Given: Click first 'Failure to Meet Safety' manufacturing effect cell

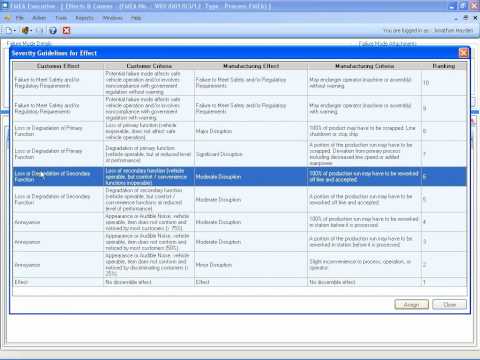Looking at the screenshot, I should coord(251,83).
